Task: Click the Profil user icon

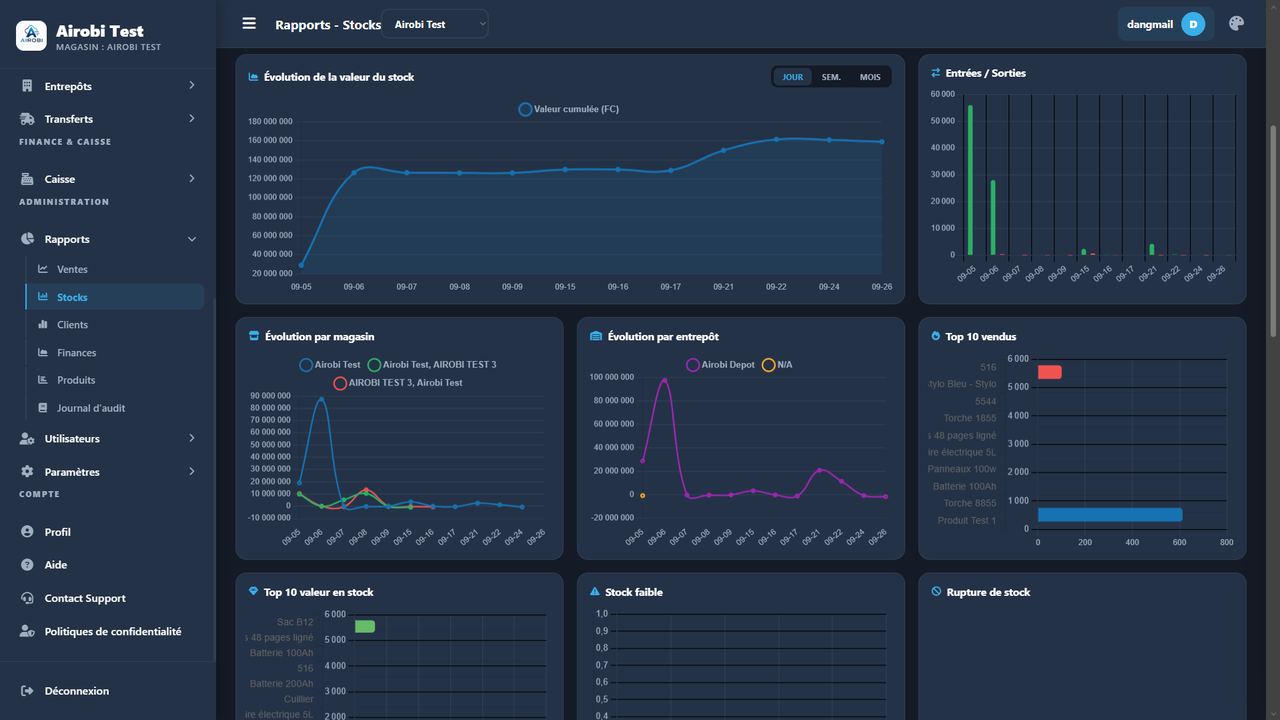Action: coord(27,532)
